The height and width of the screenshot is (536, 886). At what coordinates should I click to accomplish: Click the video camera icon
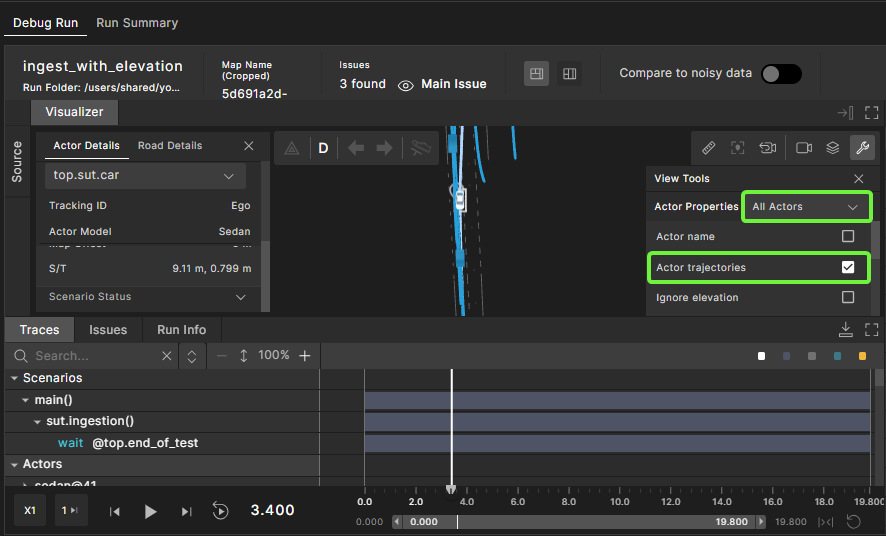tap(804, 148)
